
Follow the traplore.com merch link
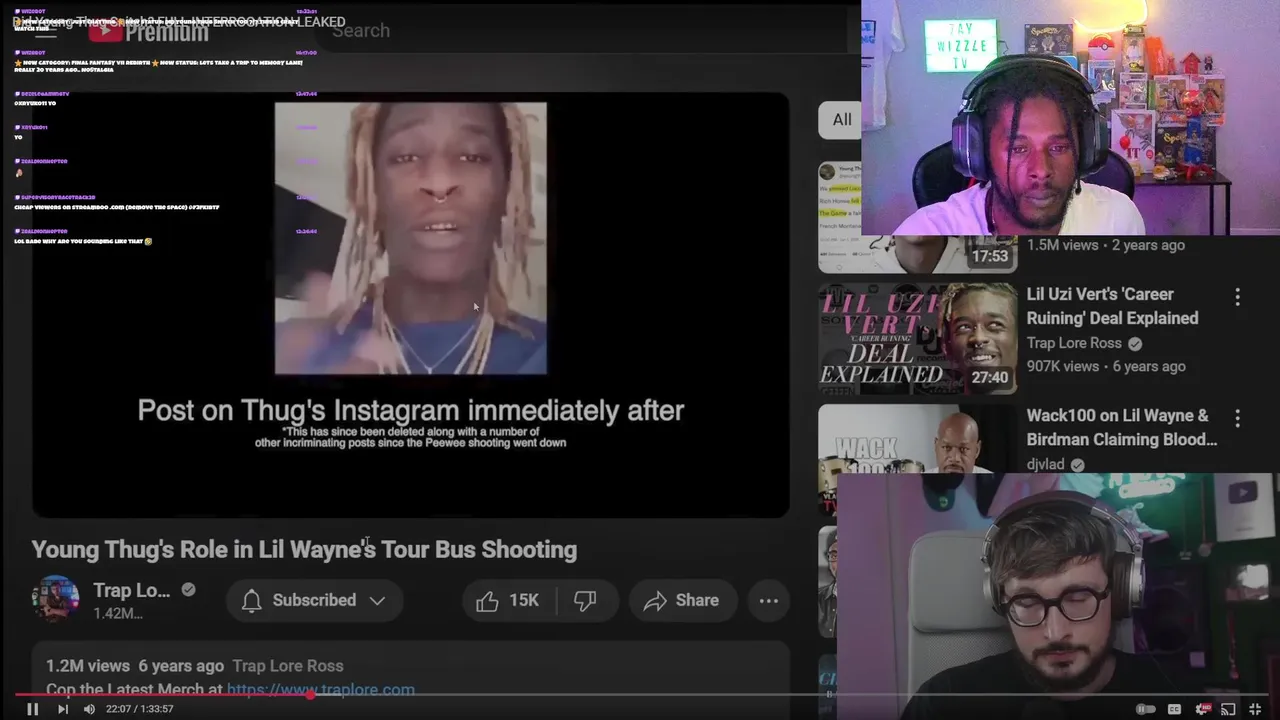320,689
